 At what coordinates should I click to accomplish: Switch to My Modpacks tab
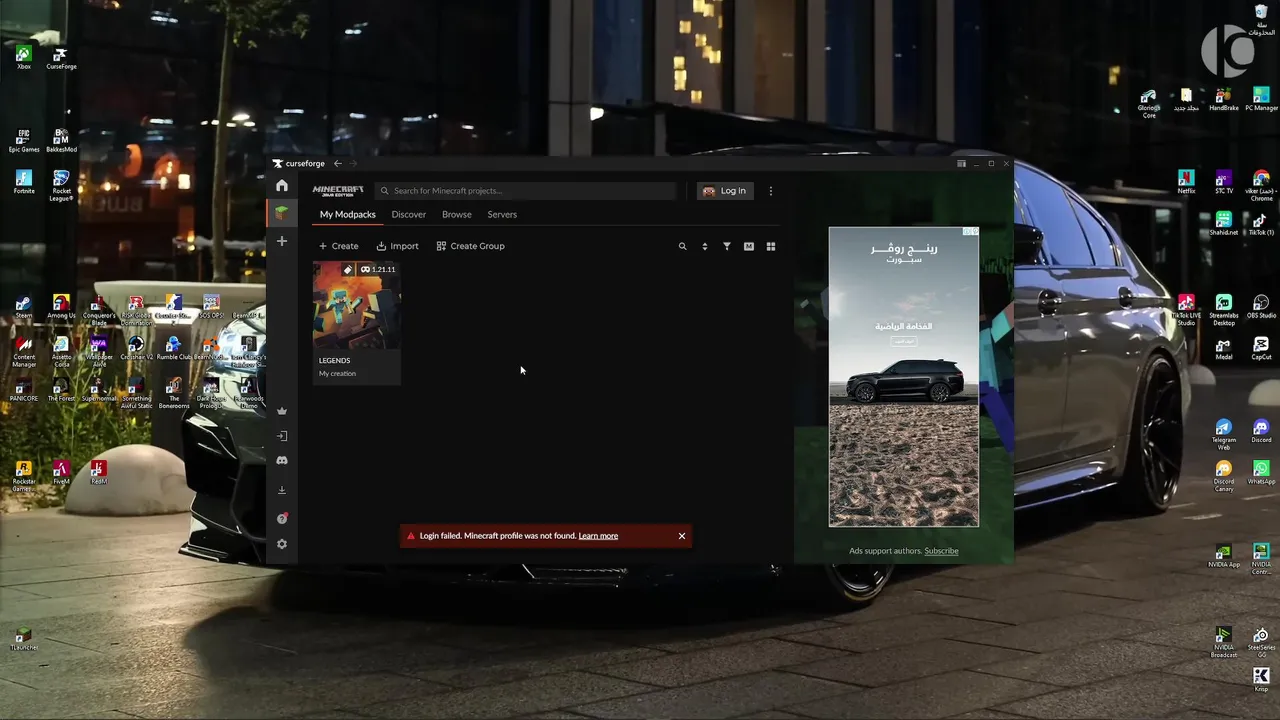click(x=348, y=214)
